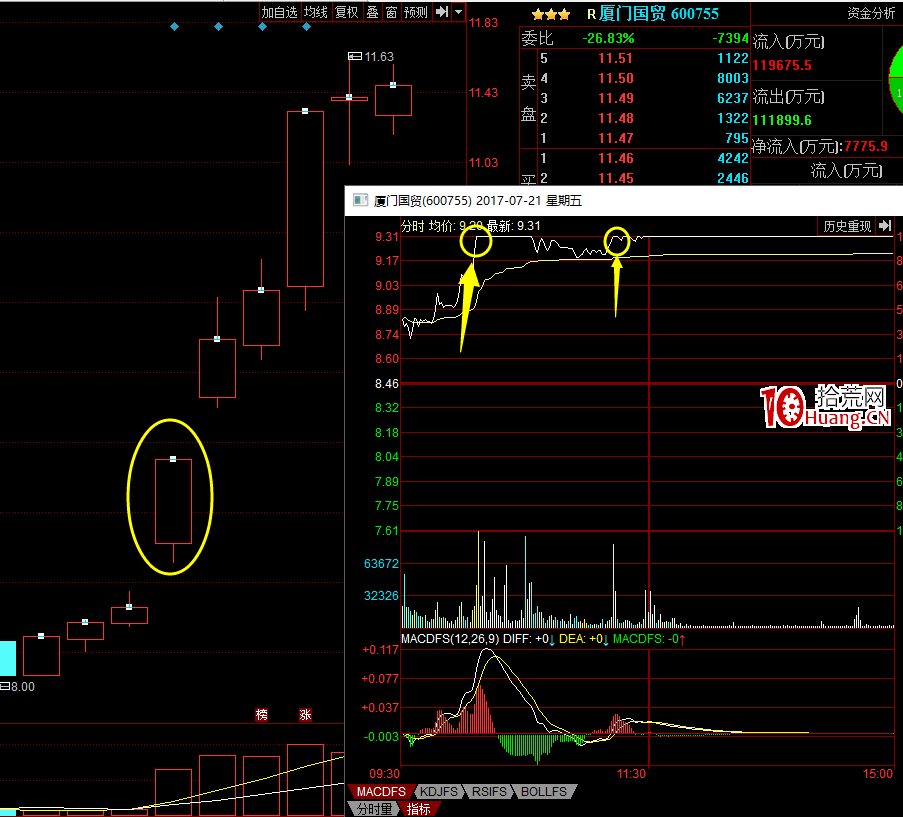Click the 厦门国贸 600755 stock title
The height and width of the screenshot is (817, 903).
click(658, 14)
